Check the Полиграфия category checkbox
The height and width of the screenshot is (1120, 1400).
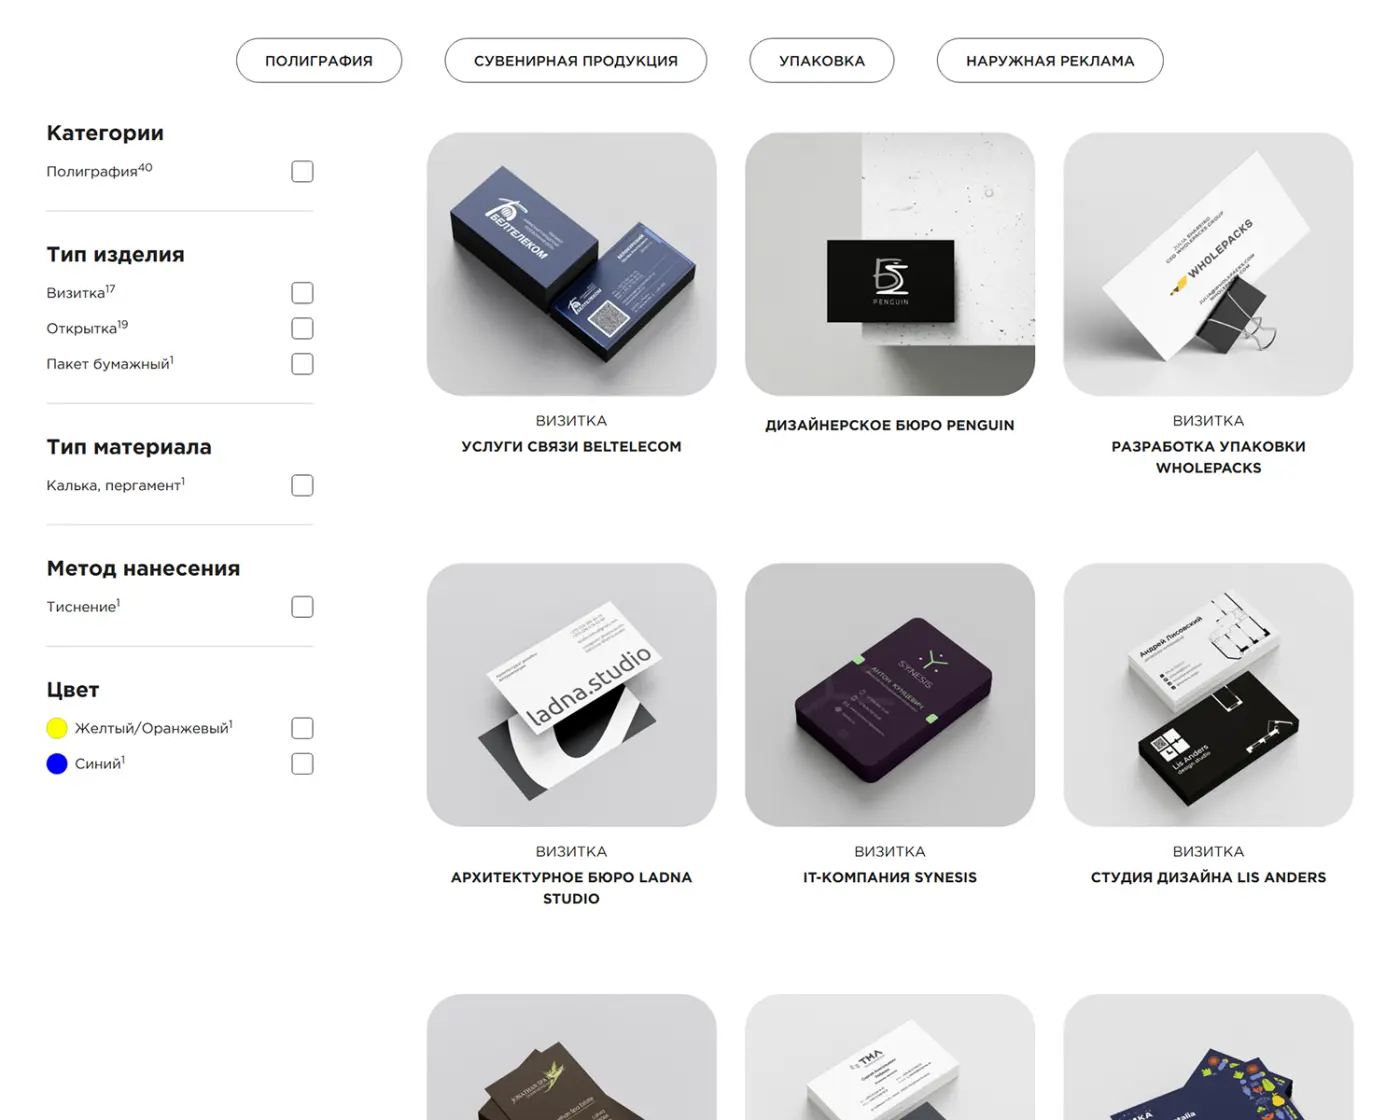point(302,172)
